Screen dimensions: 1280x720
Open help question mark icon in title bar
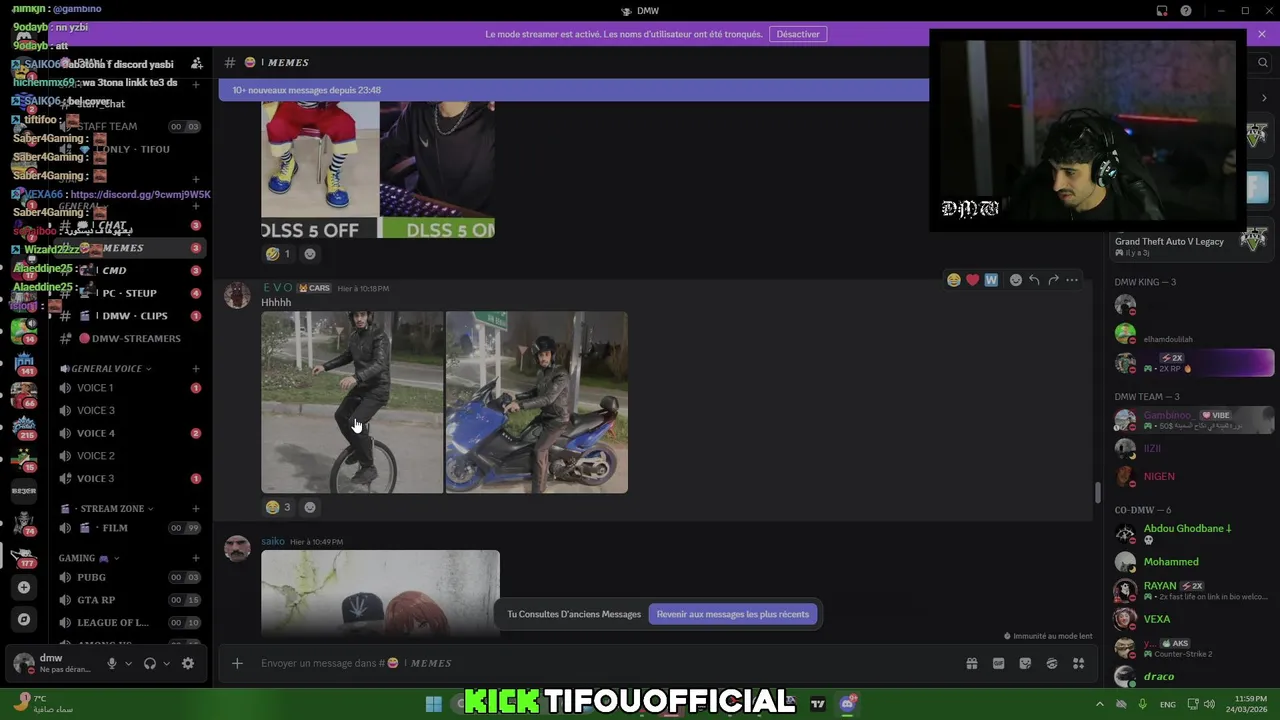point(1186,11)
